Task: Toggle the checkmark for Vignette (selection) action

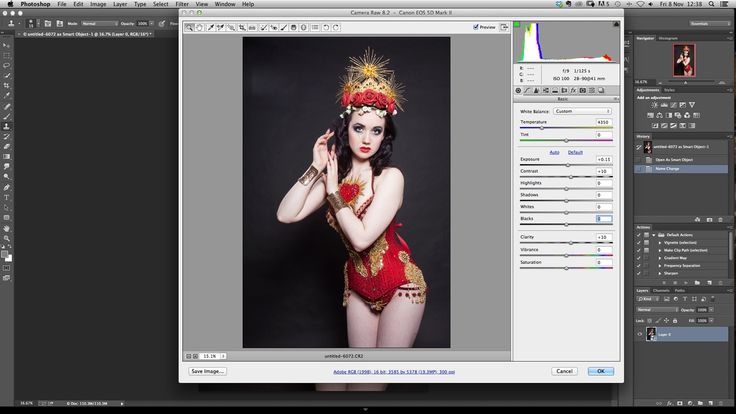Action: tap(640, 242)
